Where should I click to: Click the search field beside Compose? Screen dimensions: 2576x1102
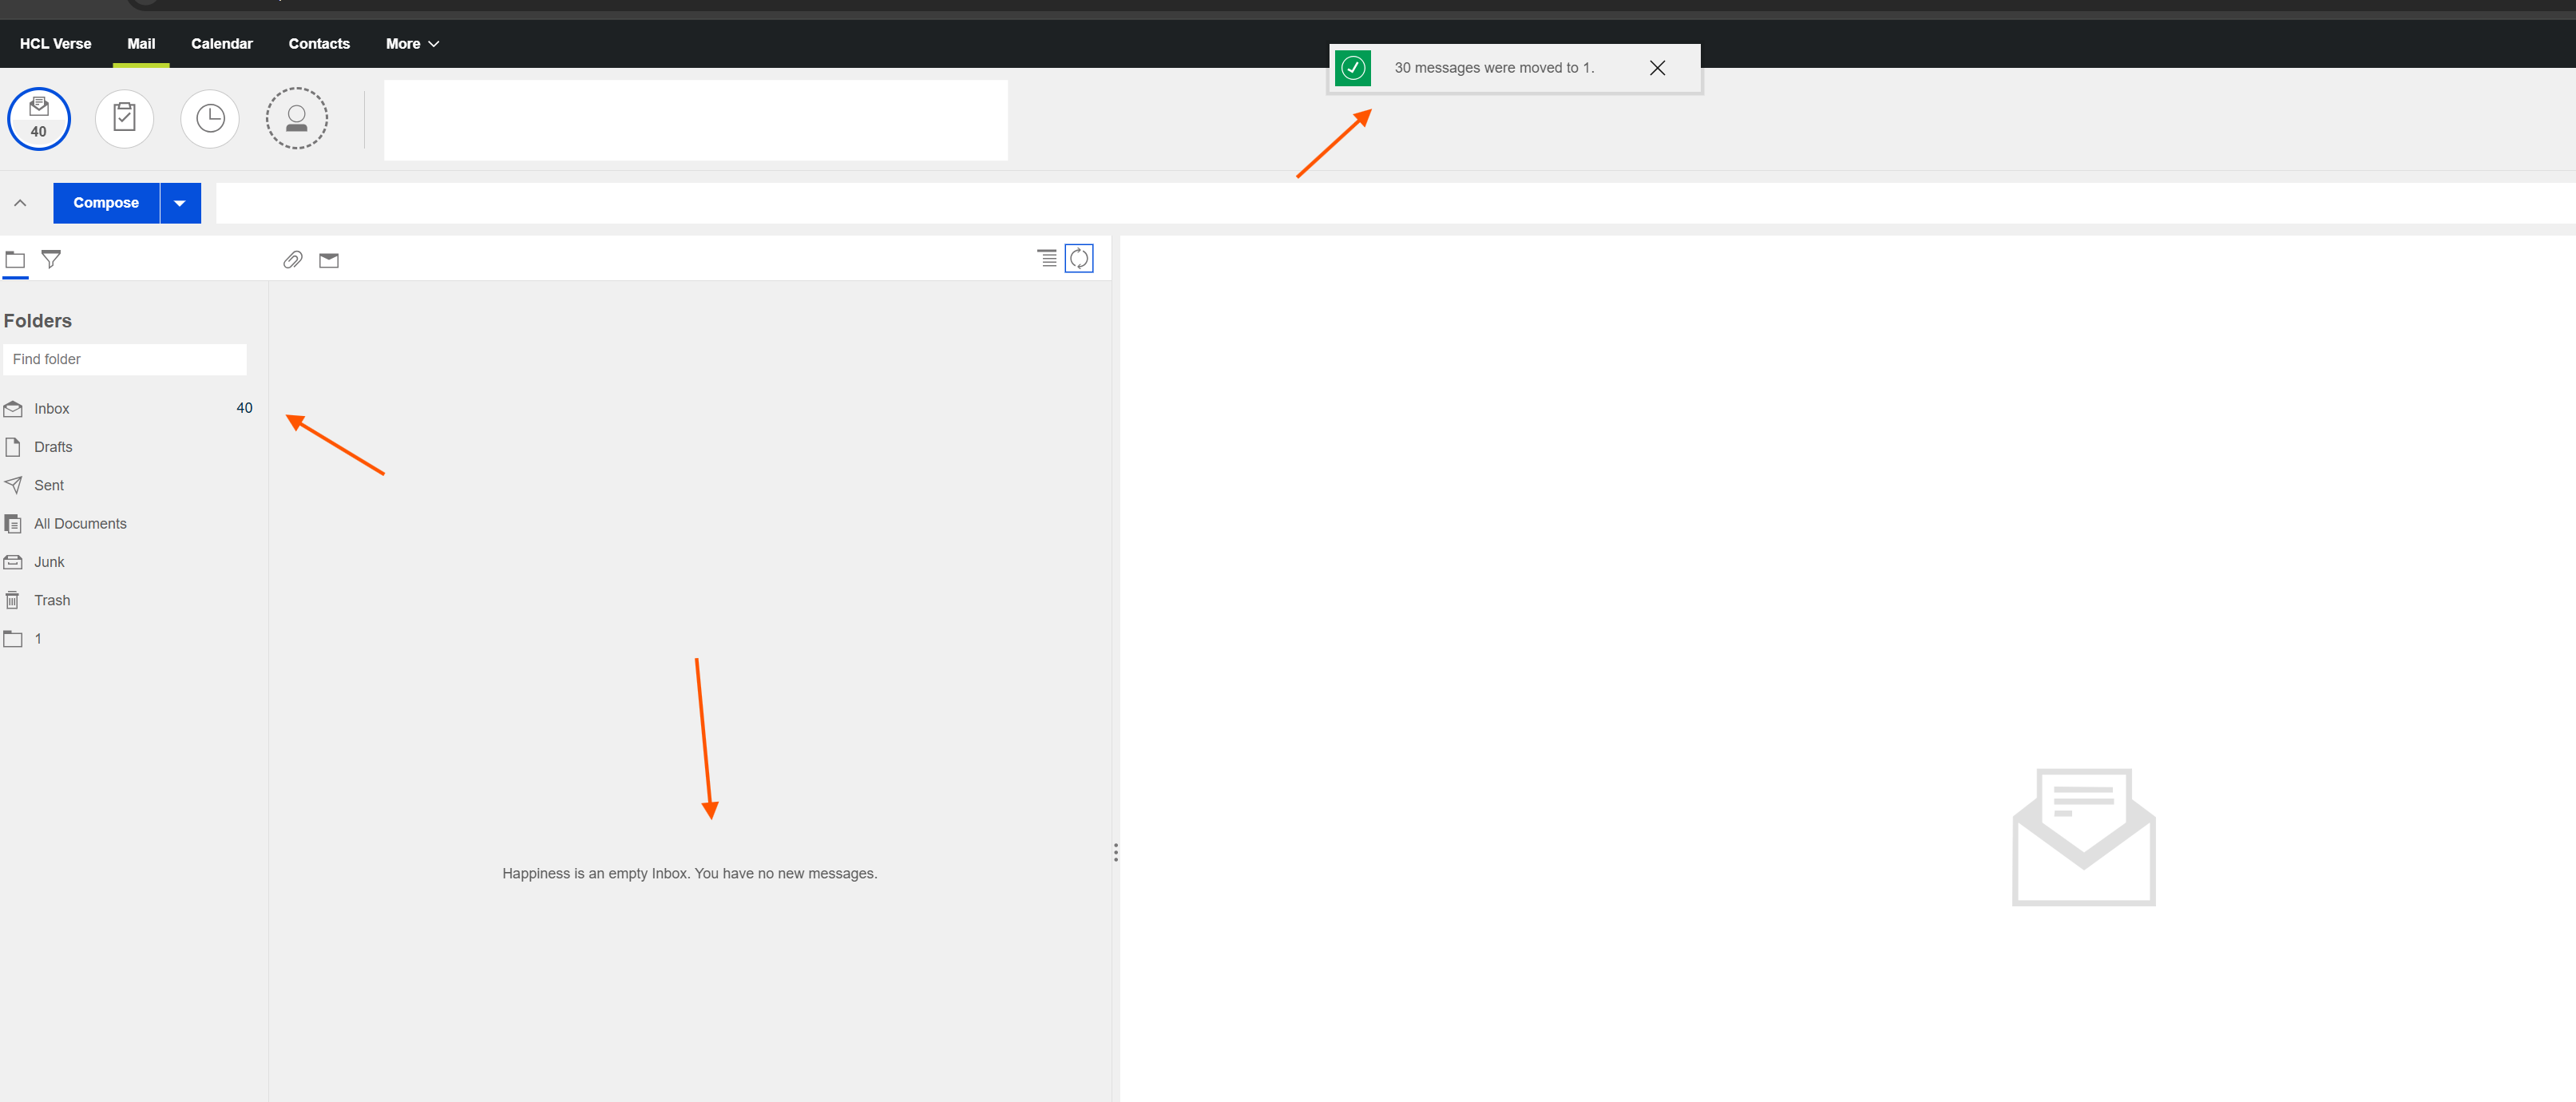point(1395,203)
